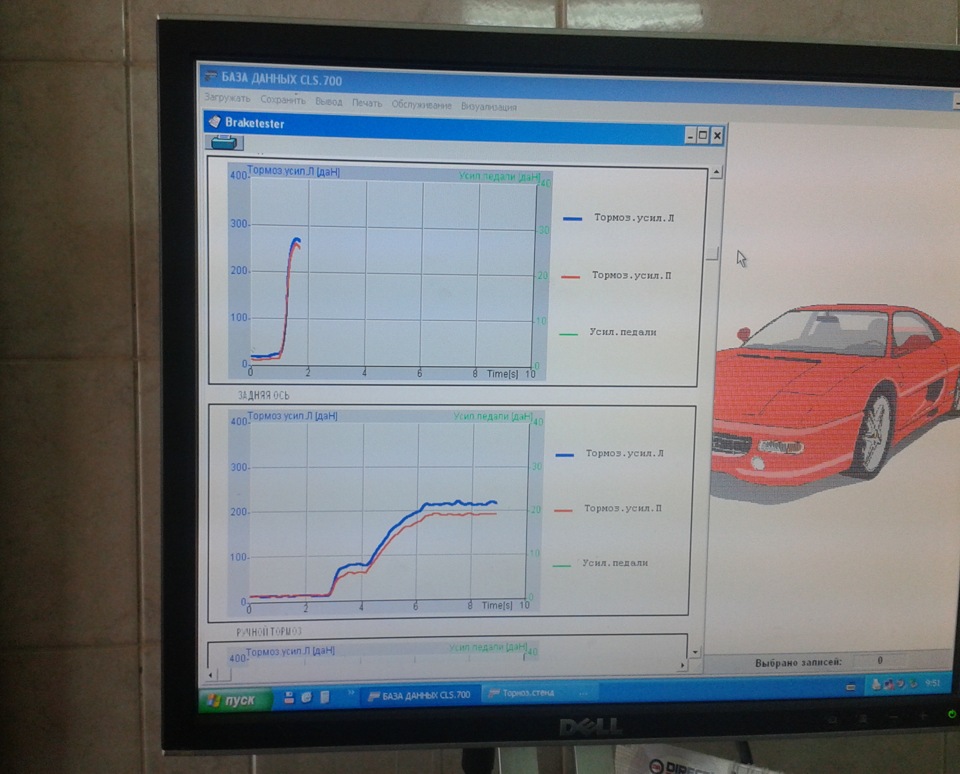The width and height of the screenshot is (960, 774).
Task: Click top chart Тормоз усил.Л [даН] axis title
Action: click(x=293, y=171)
